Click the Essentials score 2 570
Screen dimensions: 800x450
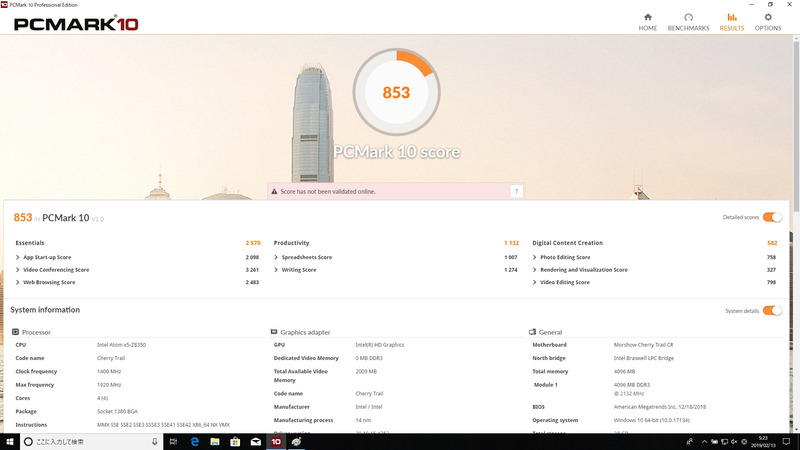(253, 243)
